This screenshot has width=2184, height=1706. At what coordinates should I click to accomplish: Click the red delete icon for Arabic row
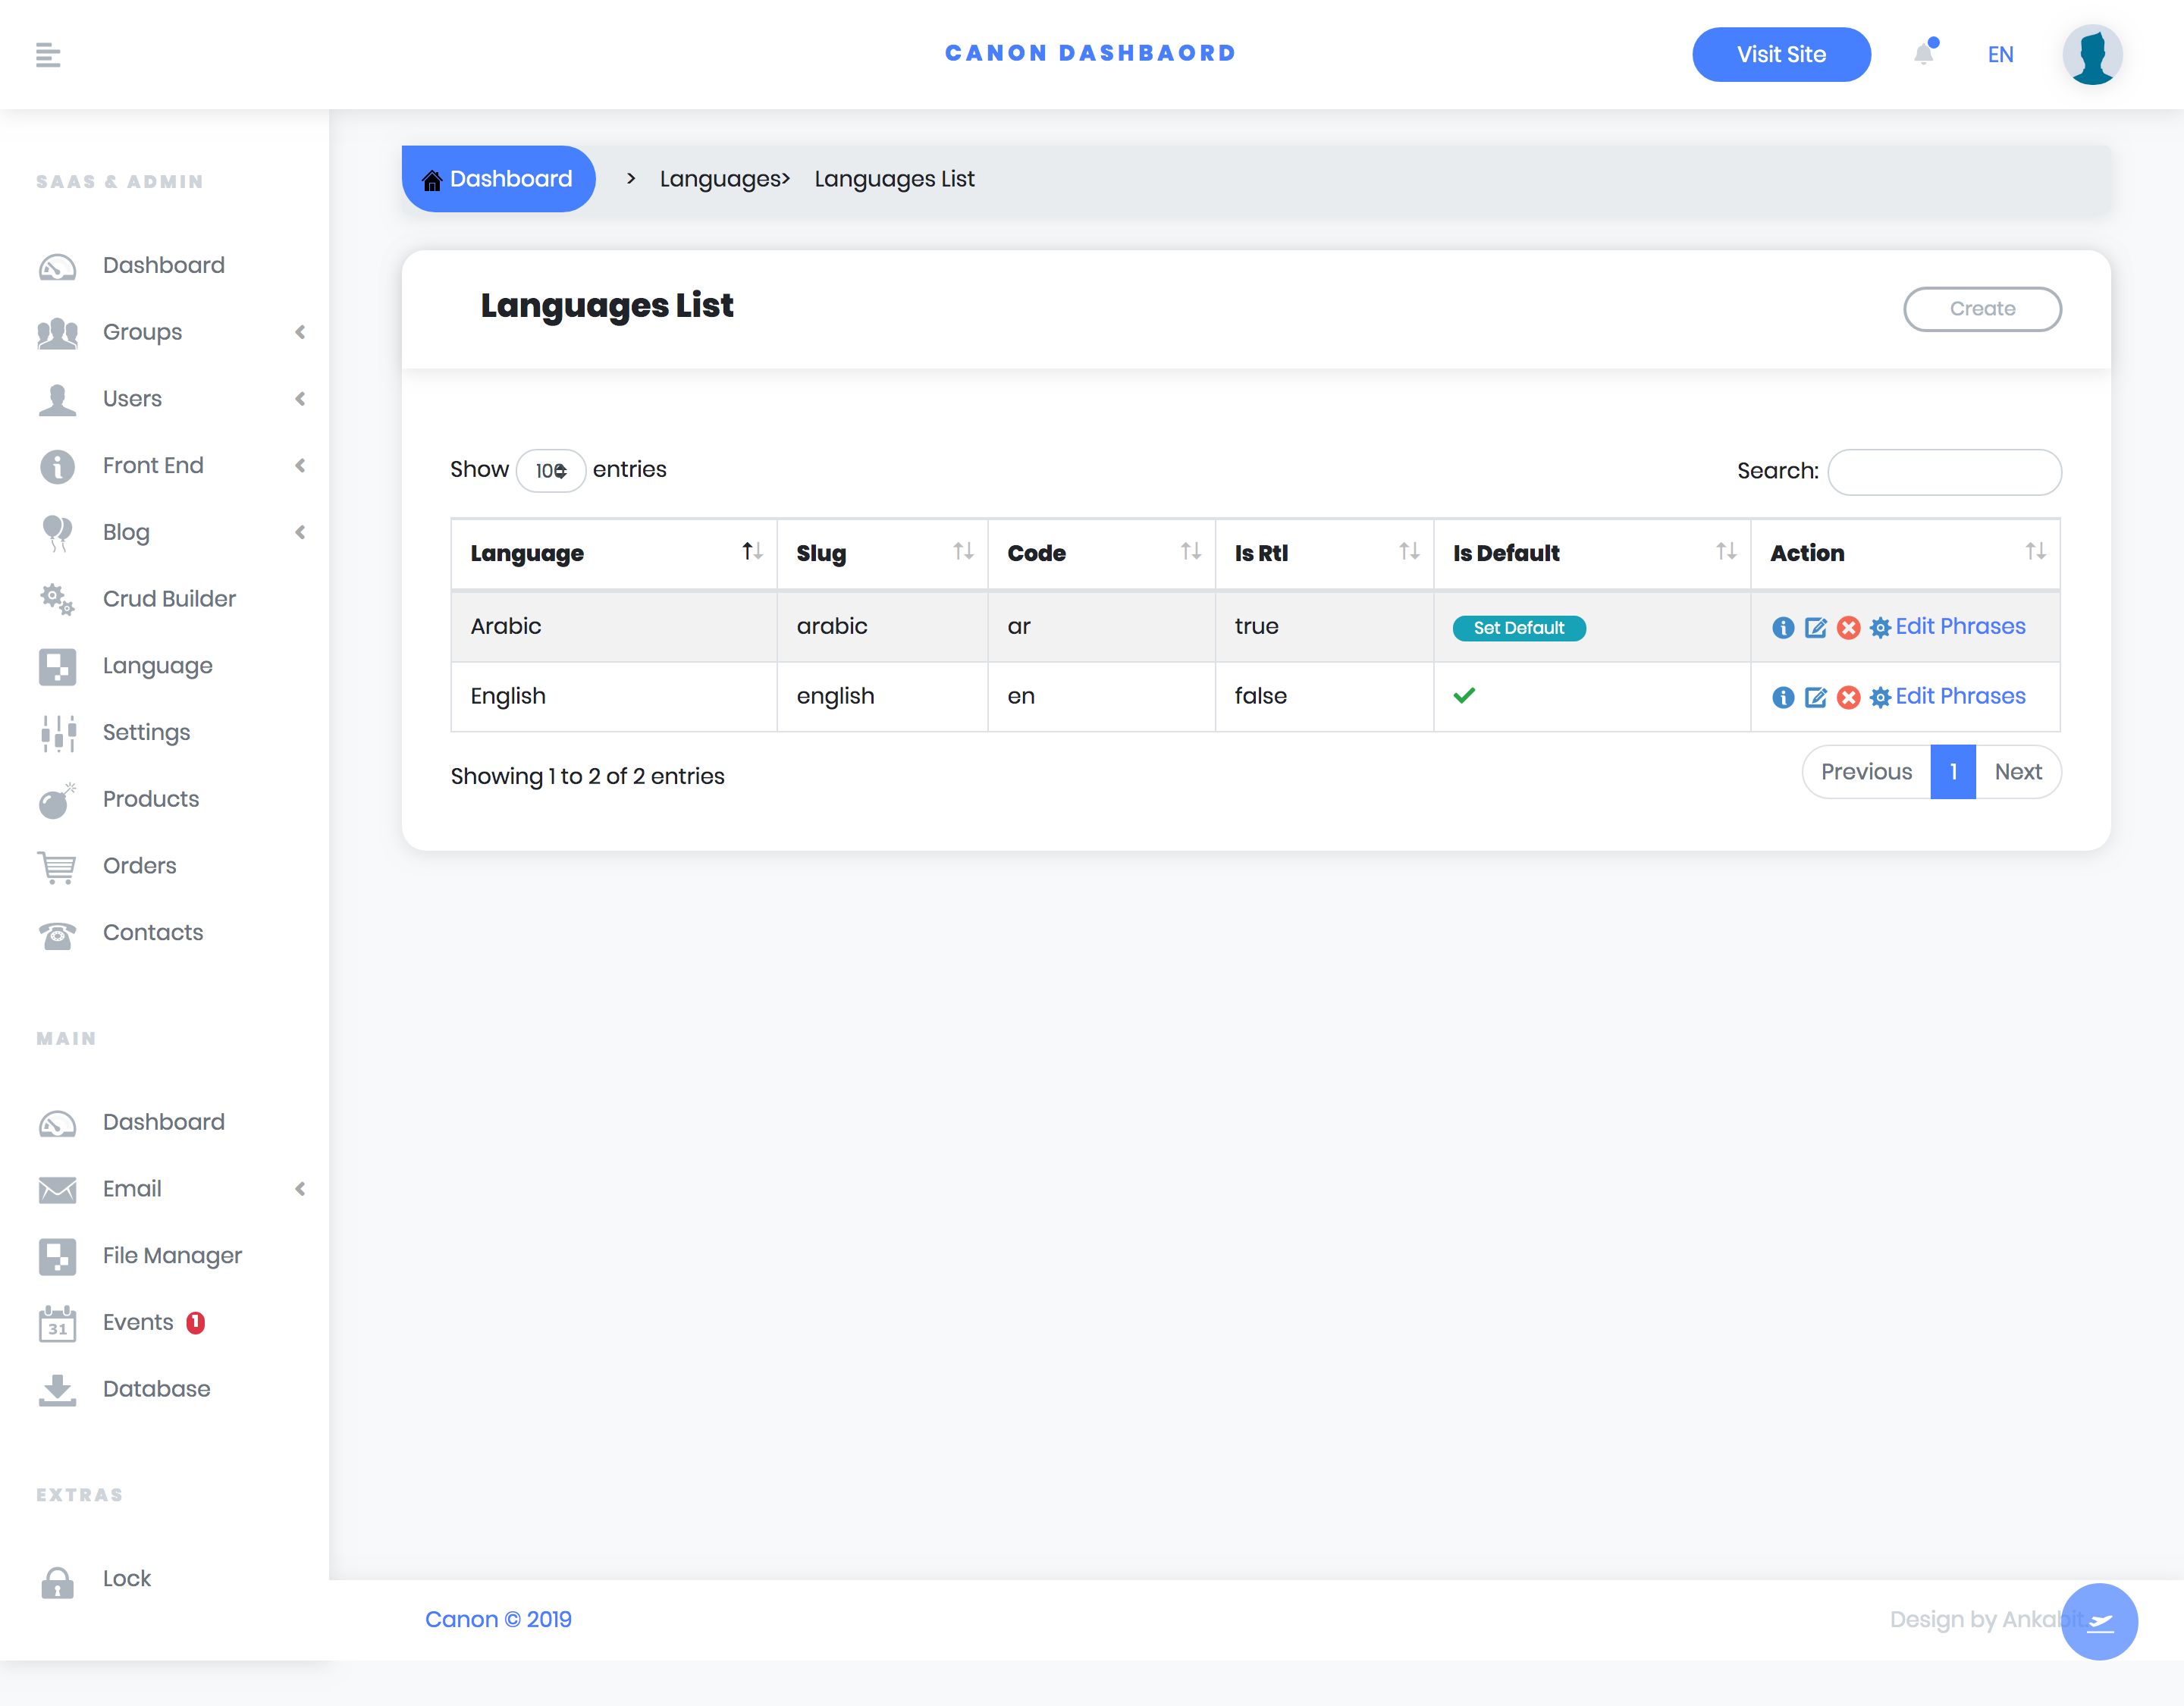(x=1849, y=628)
